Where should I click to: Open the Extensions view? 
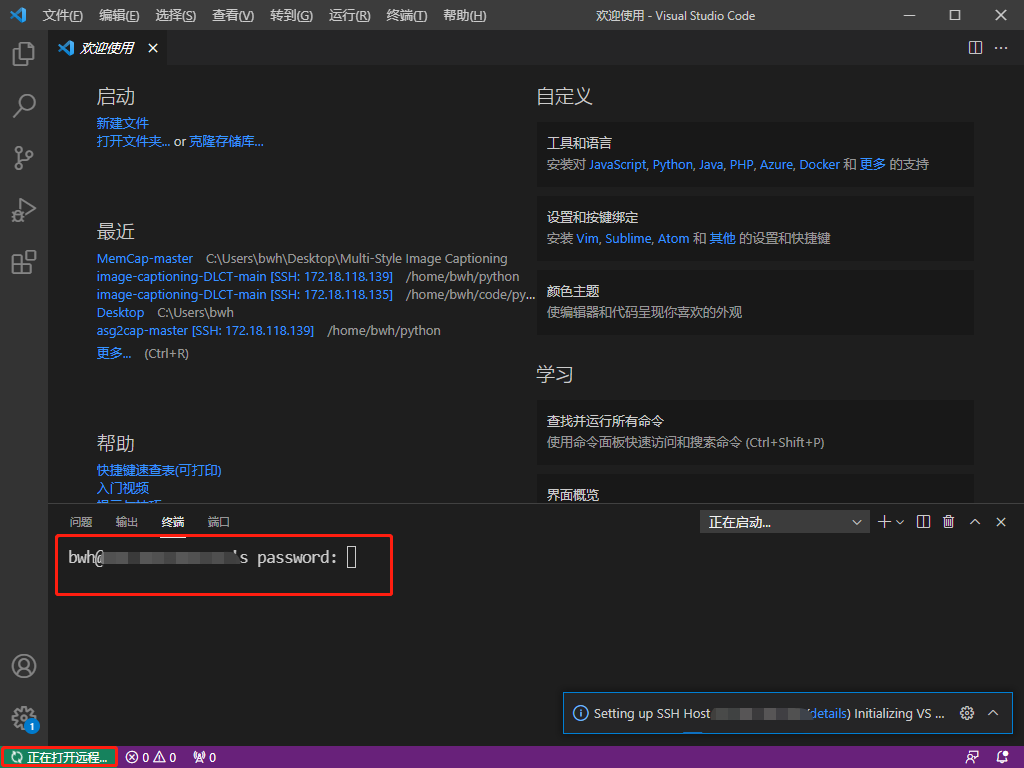[24, 263]
